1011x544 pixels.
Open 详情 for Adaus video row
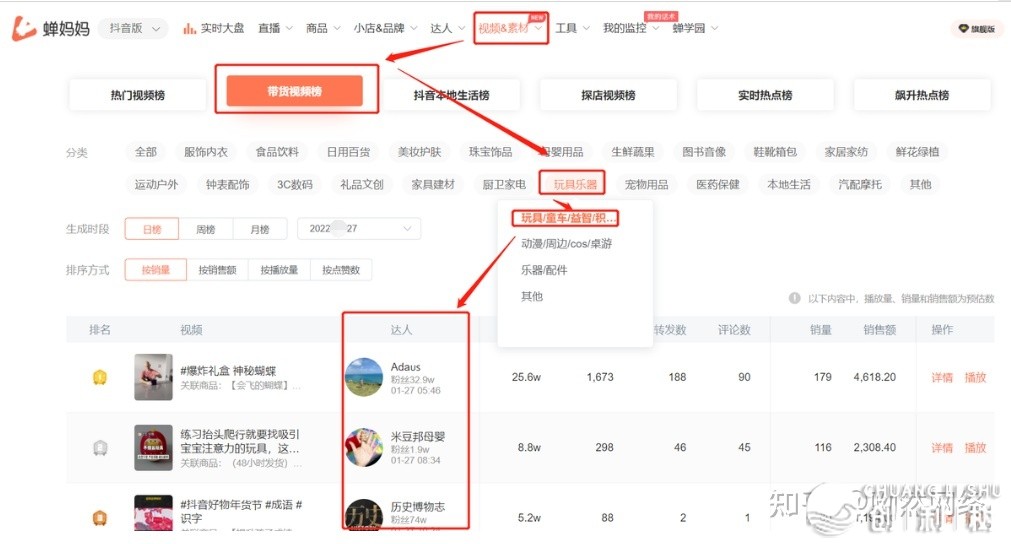point(942,377)
